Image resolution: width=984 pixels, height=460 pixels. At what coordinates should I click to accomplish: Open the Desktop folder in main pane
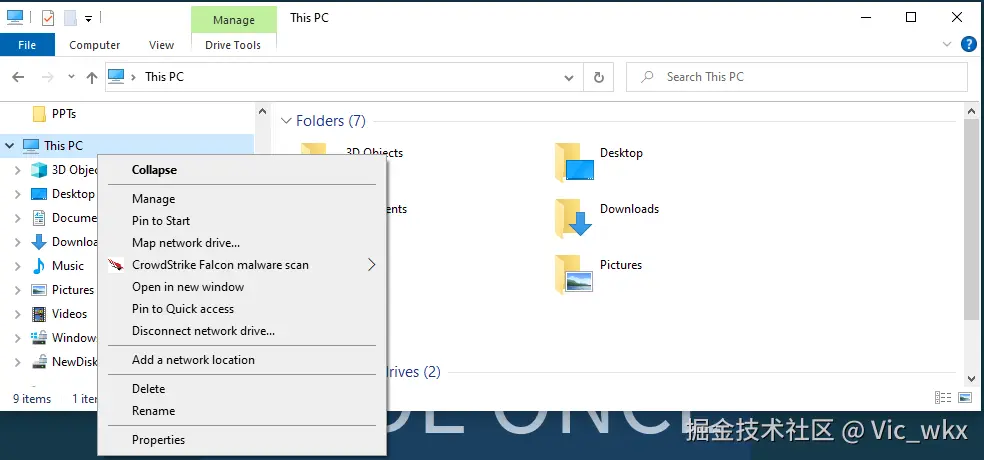(x=574, y=161)
